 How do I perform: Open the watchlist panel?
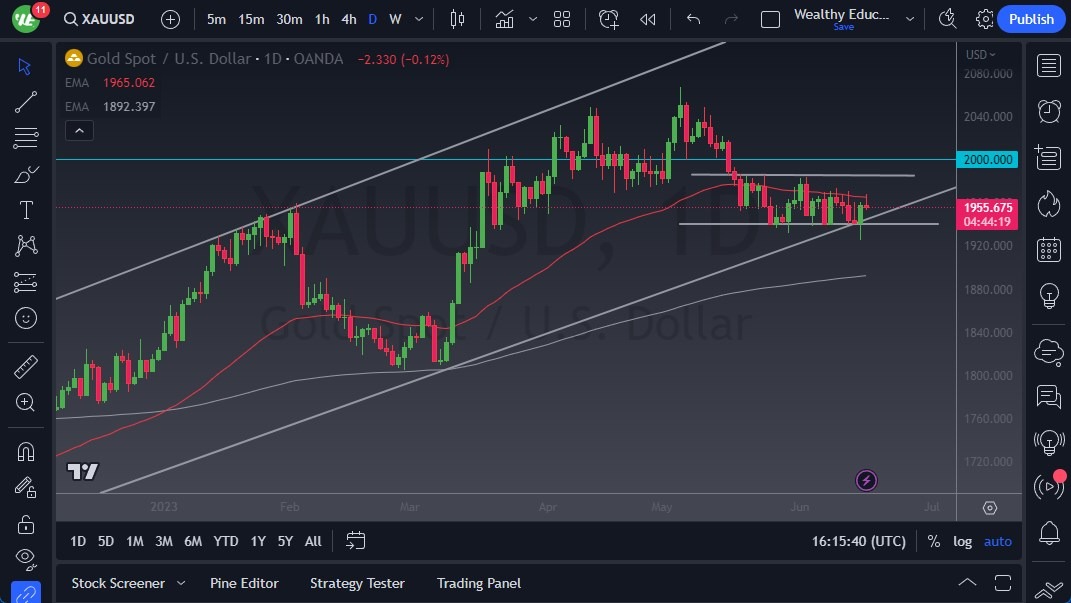click(1048, 66)
